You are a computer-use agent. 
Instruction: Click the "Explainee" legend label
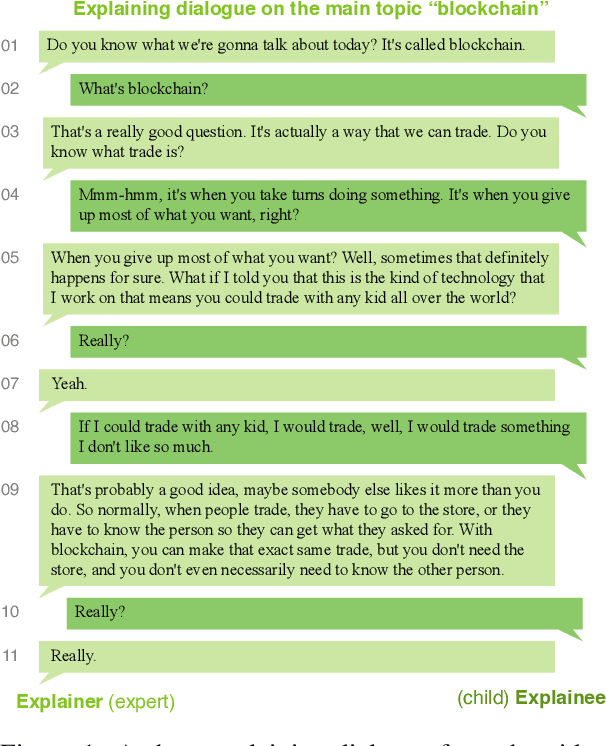coord(560,698)
